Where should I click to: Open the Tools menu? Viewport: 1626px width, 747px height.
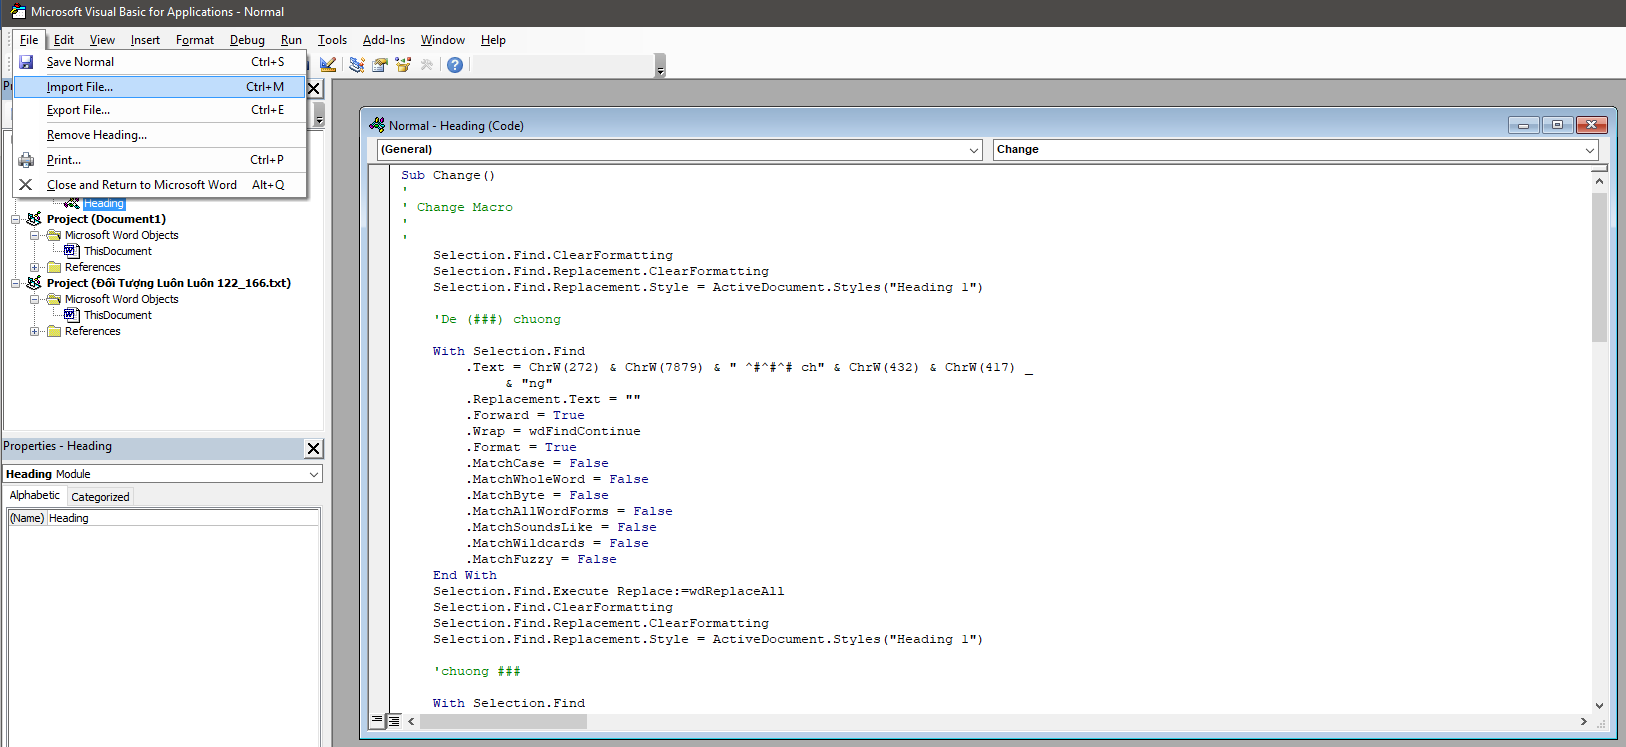click(332, 40)
